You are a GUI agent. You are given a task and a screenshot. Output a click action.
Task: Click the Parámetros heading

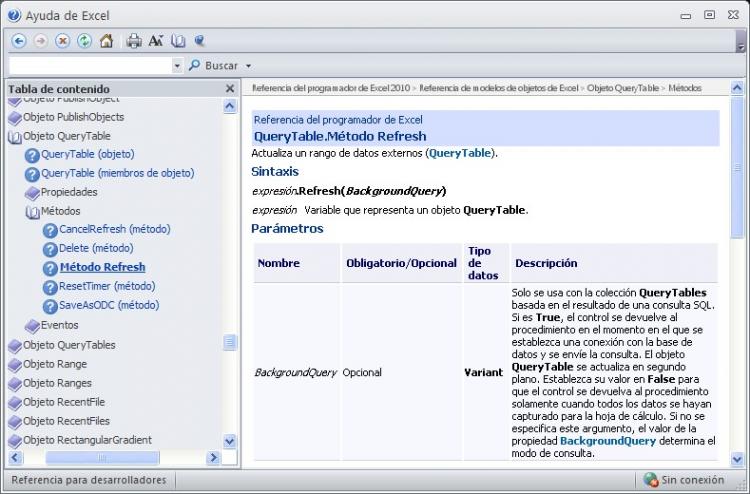click(x=287, y=228)
